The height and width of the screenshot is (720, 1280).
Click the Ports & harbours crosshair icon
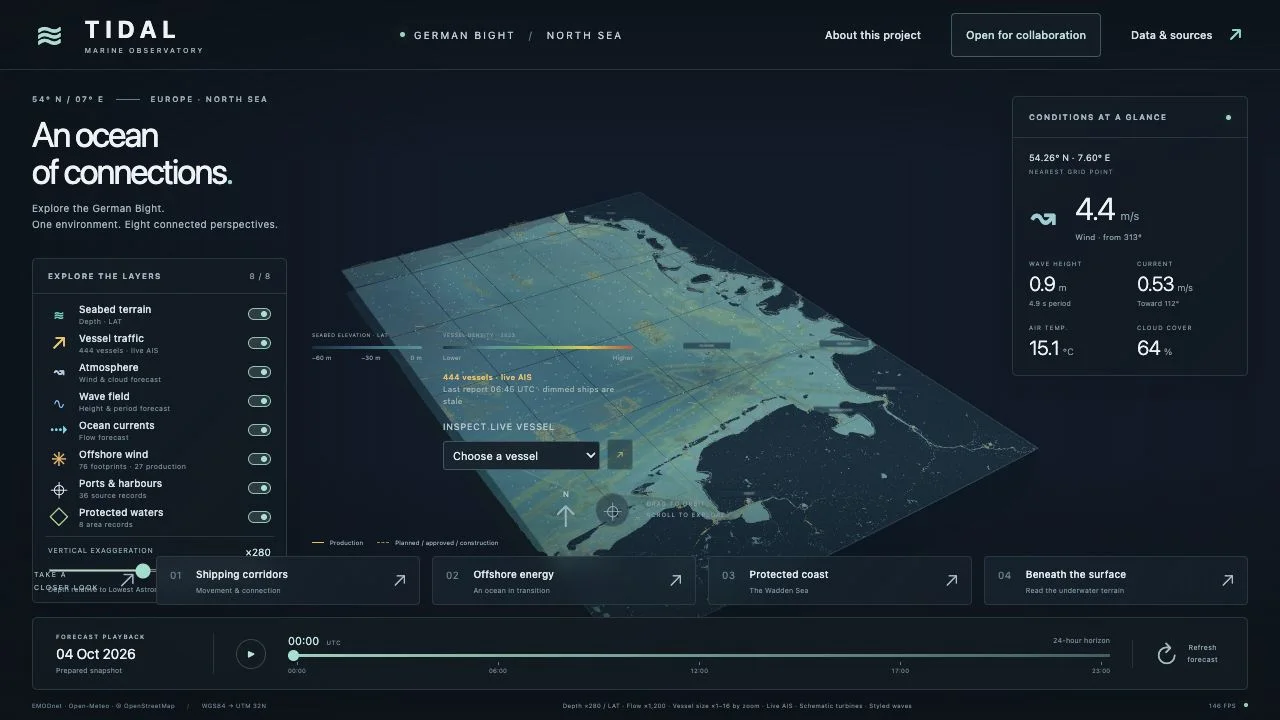tap(59, 489)
